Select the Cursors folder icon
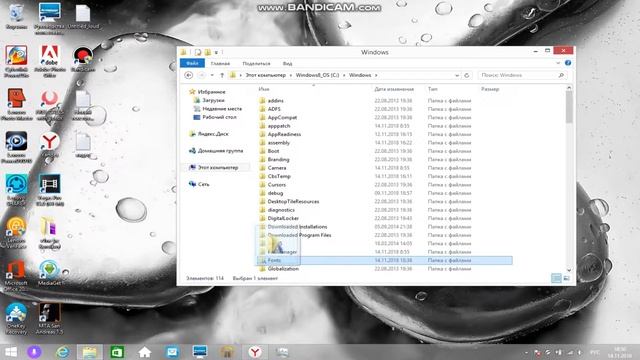 262,185
